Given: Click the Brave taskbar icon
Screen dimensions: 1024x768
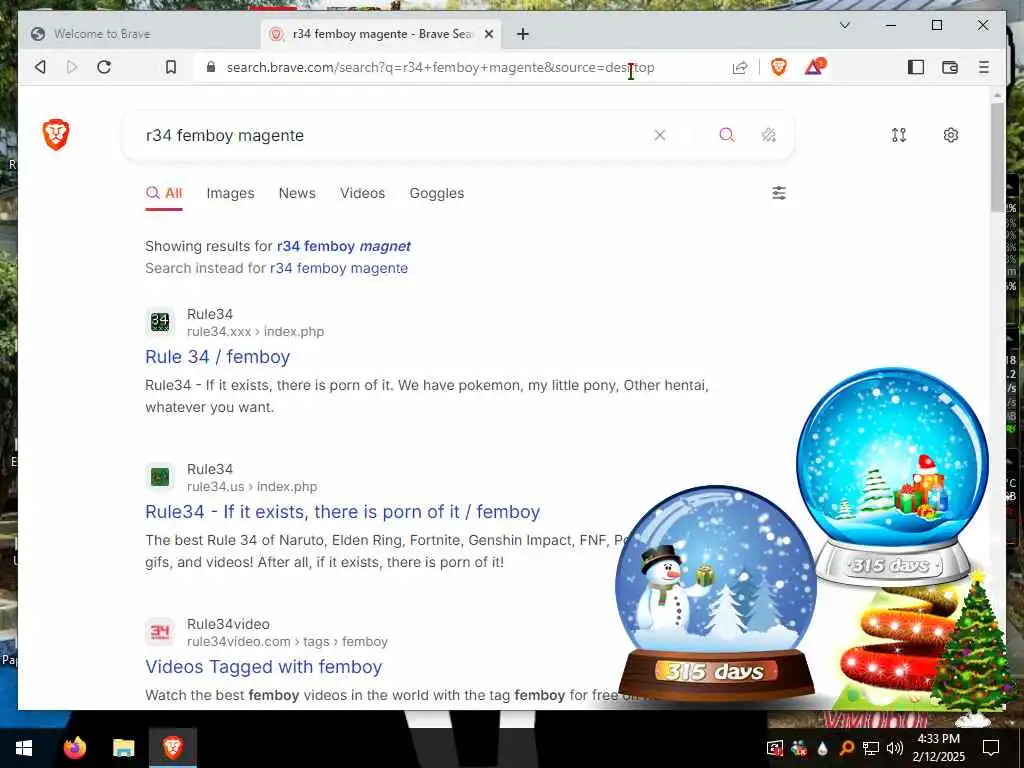Looking at the screenshot, I should [x=173, y=748].
